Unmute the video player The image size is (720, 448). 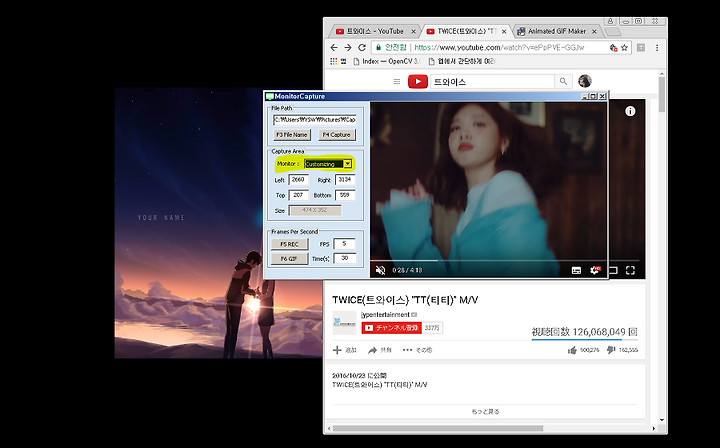(x=380, y=270)
